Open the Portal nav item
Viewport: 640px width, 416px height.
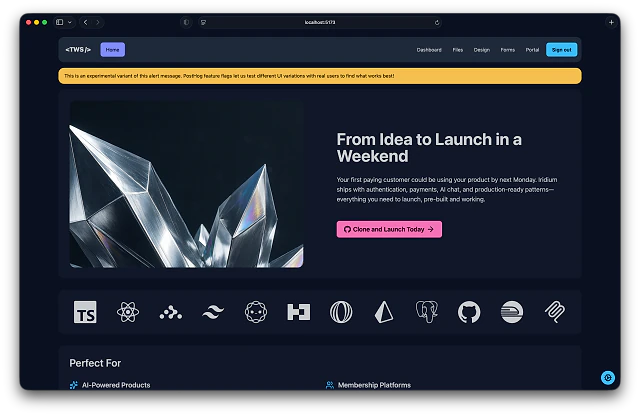click(532, 50)
